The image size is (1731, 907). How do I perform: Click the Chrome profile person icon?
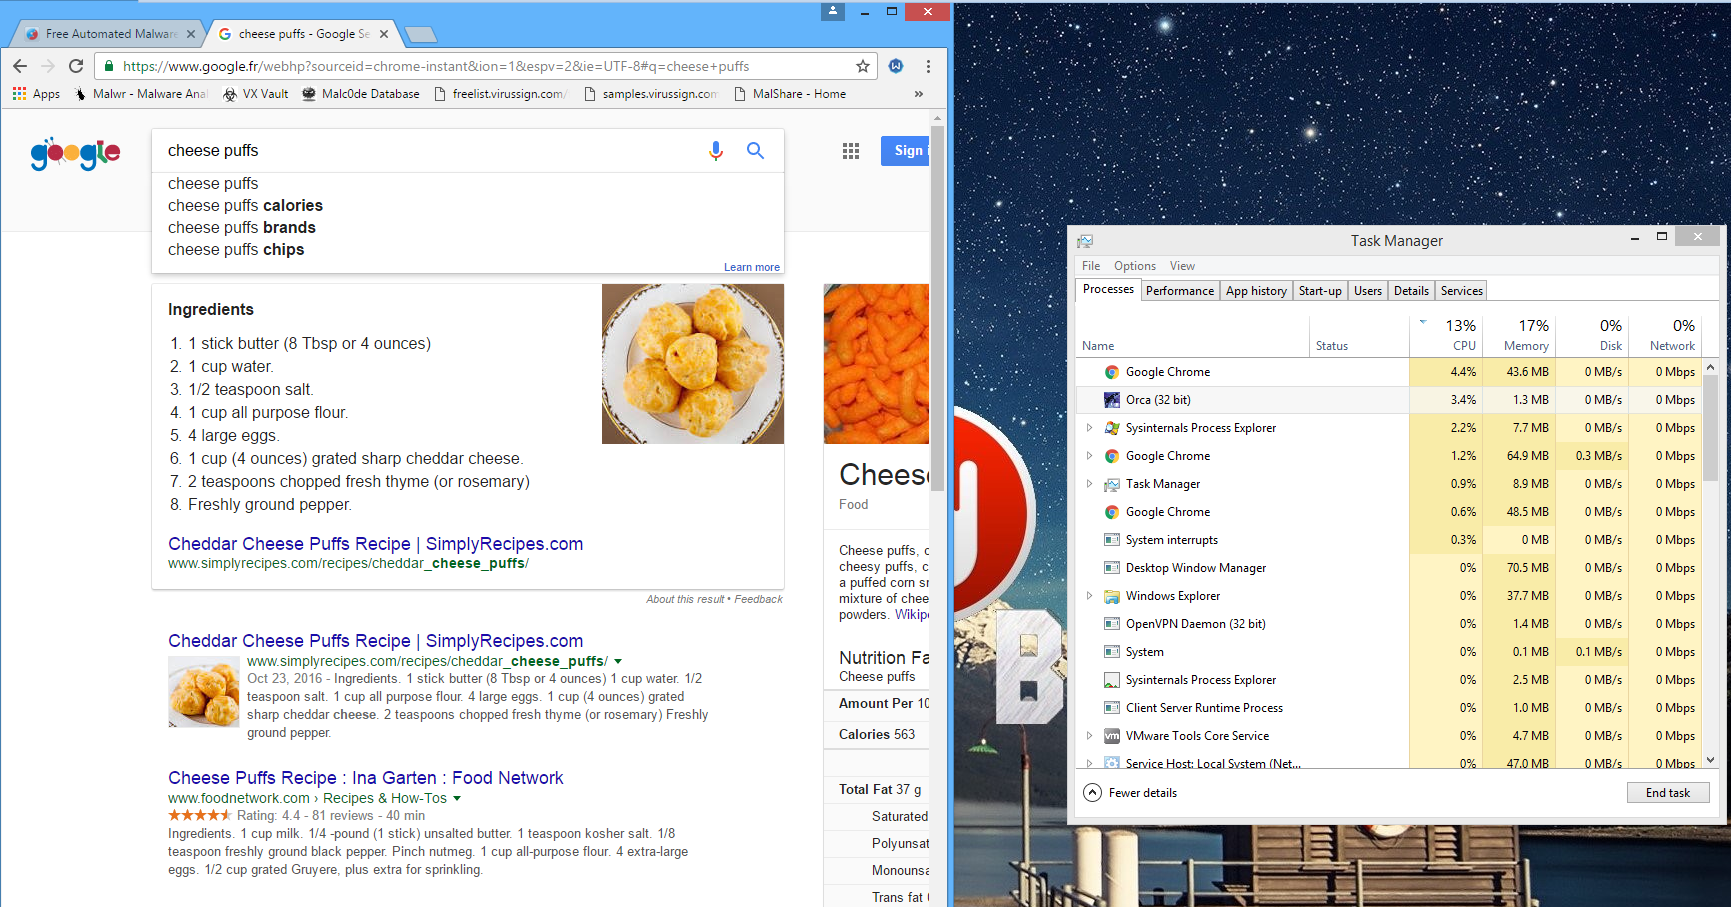click(x=833, y=11)
